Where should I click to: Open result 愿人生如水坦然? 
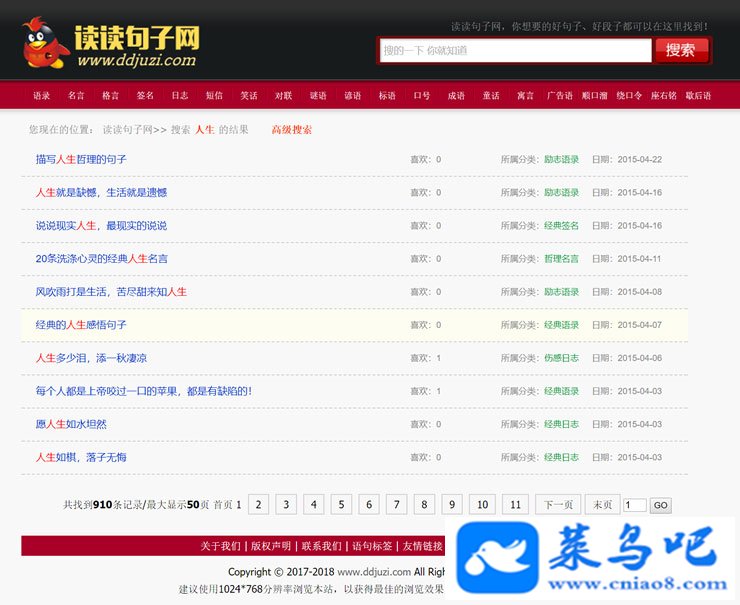71,424
